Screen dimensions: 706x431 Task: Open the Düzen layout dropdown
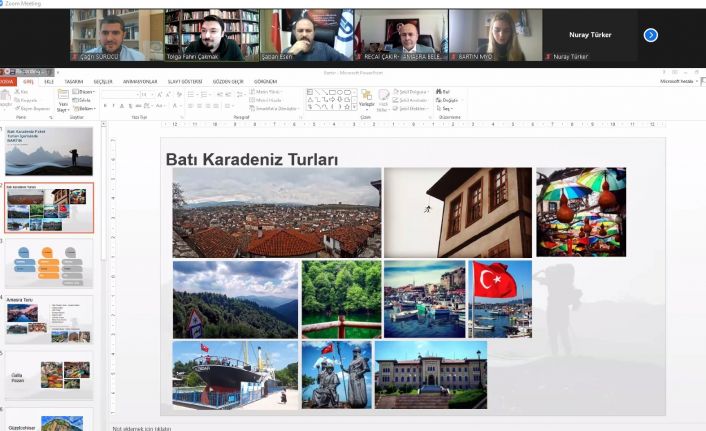pyautogui.click(x=84, y=92)
